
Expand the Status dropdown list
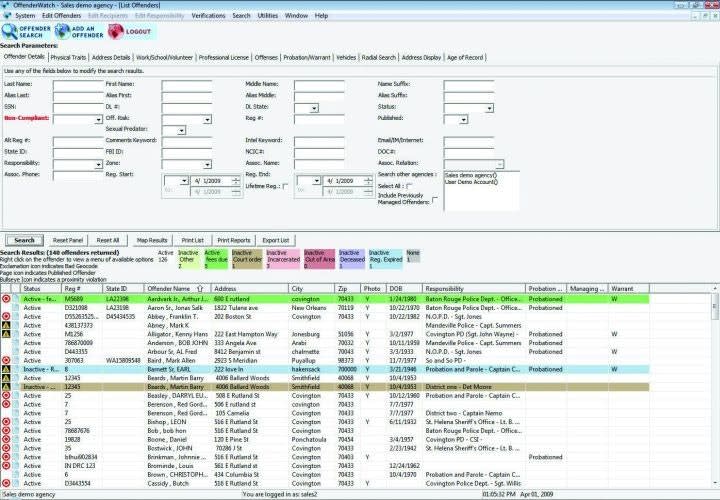(489, 108)
